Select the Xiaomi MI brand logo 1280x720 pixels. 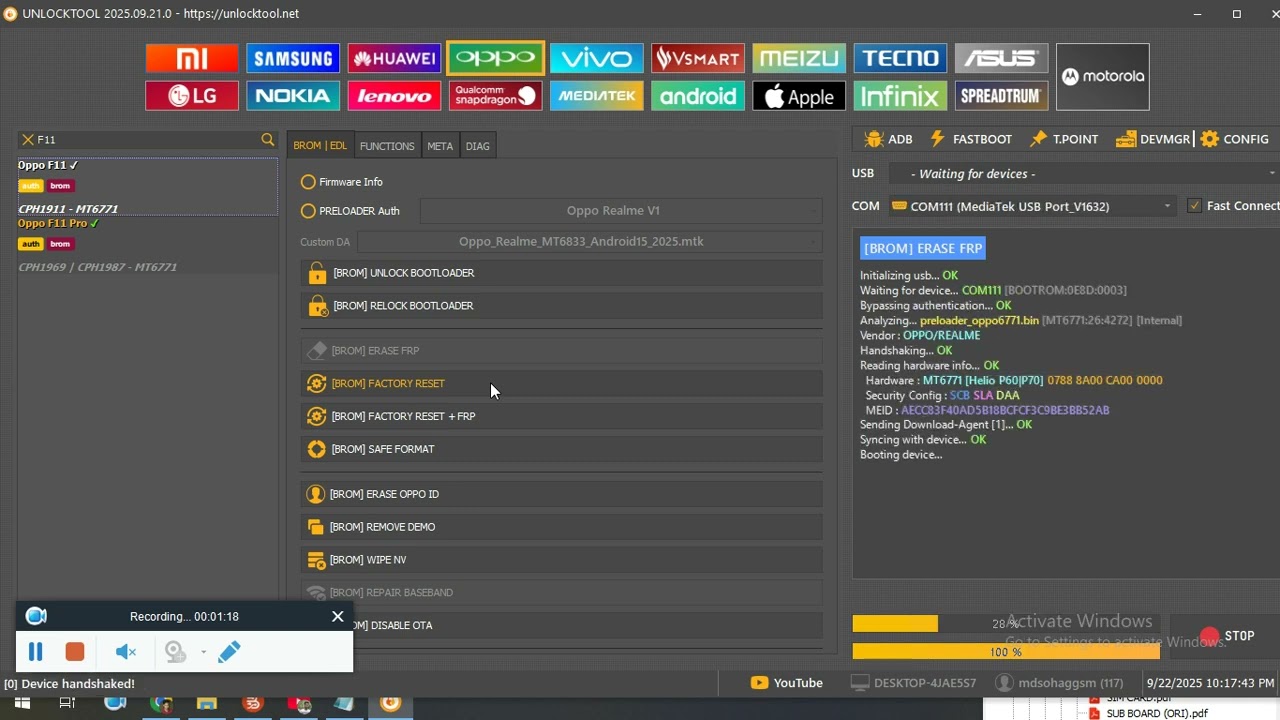[192, 58]
